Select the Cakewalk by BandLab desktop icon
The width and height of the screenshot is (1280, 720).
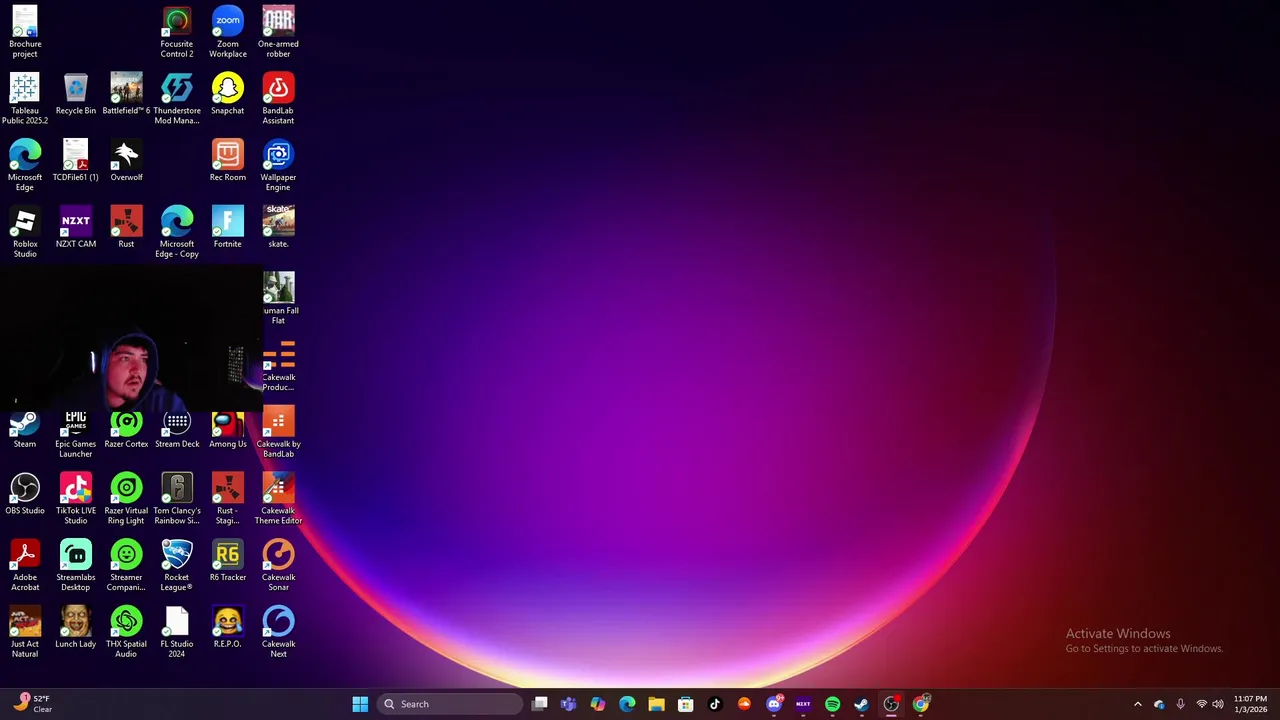click(278, 431)
